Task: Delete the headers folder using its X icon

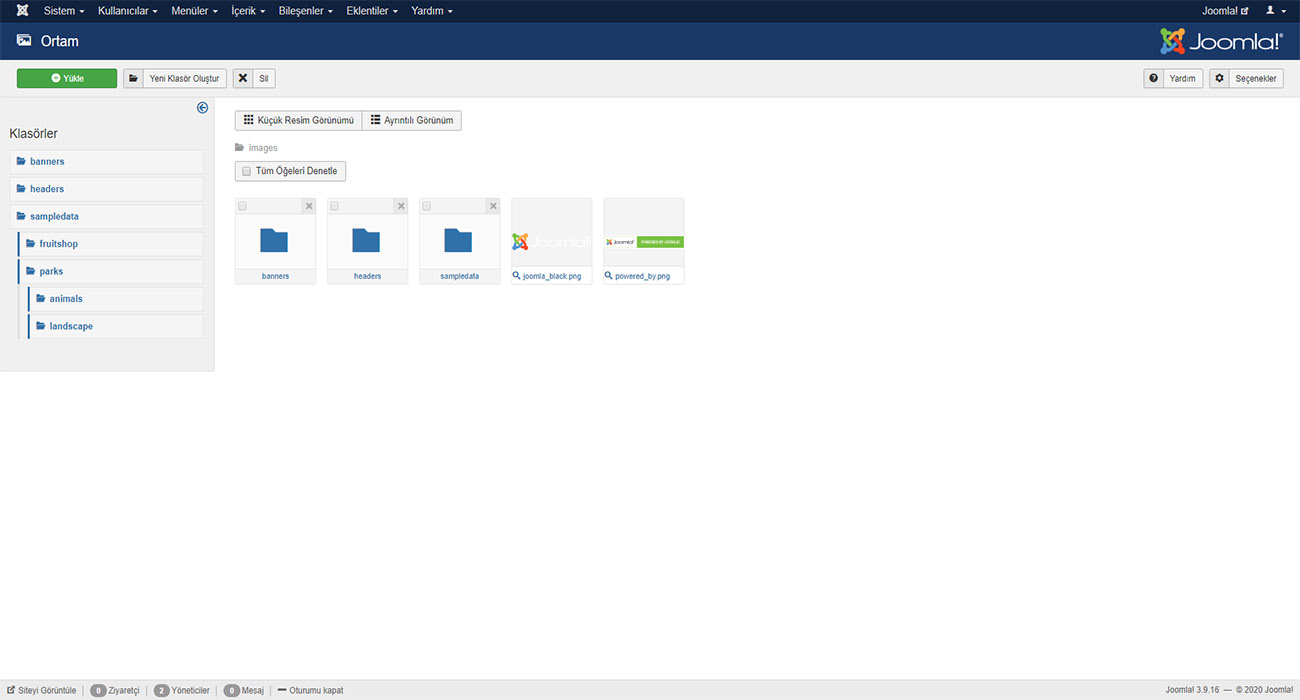Action: [x=401, y=206]
